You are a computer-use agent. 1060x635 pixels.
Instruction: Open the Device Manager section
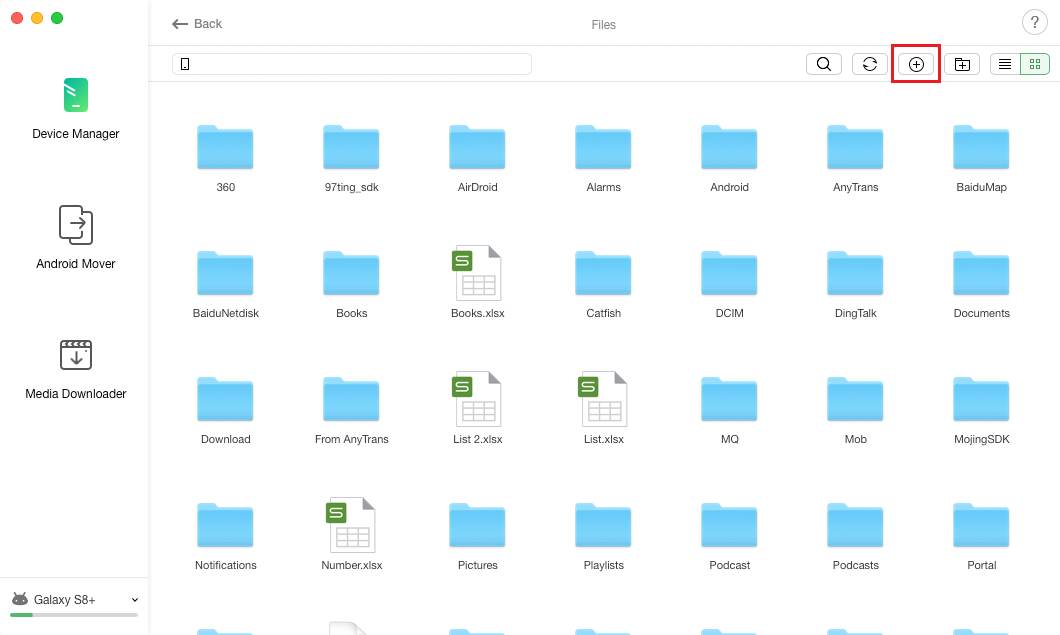76,108
